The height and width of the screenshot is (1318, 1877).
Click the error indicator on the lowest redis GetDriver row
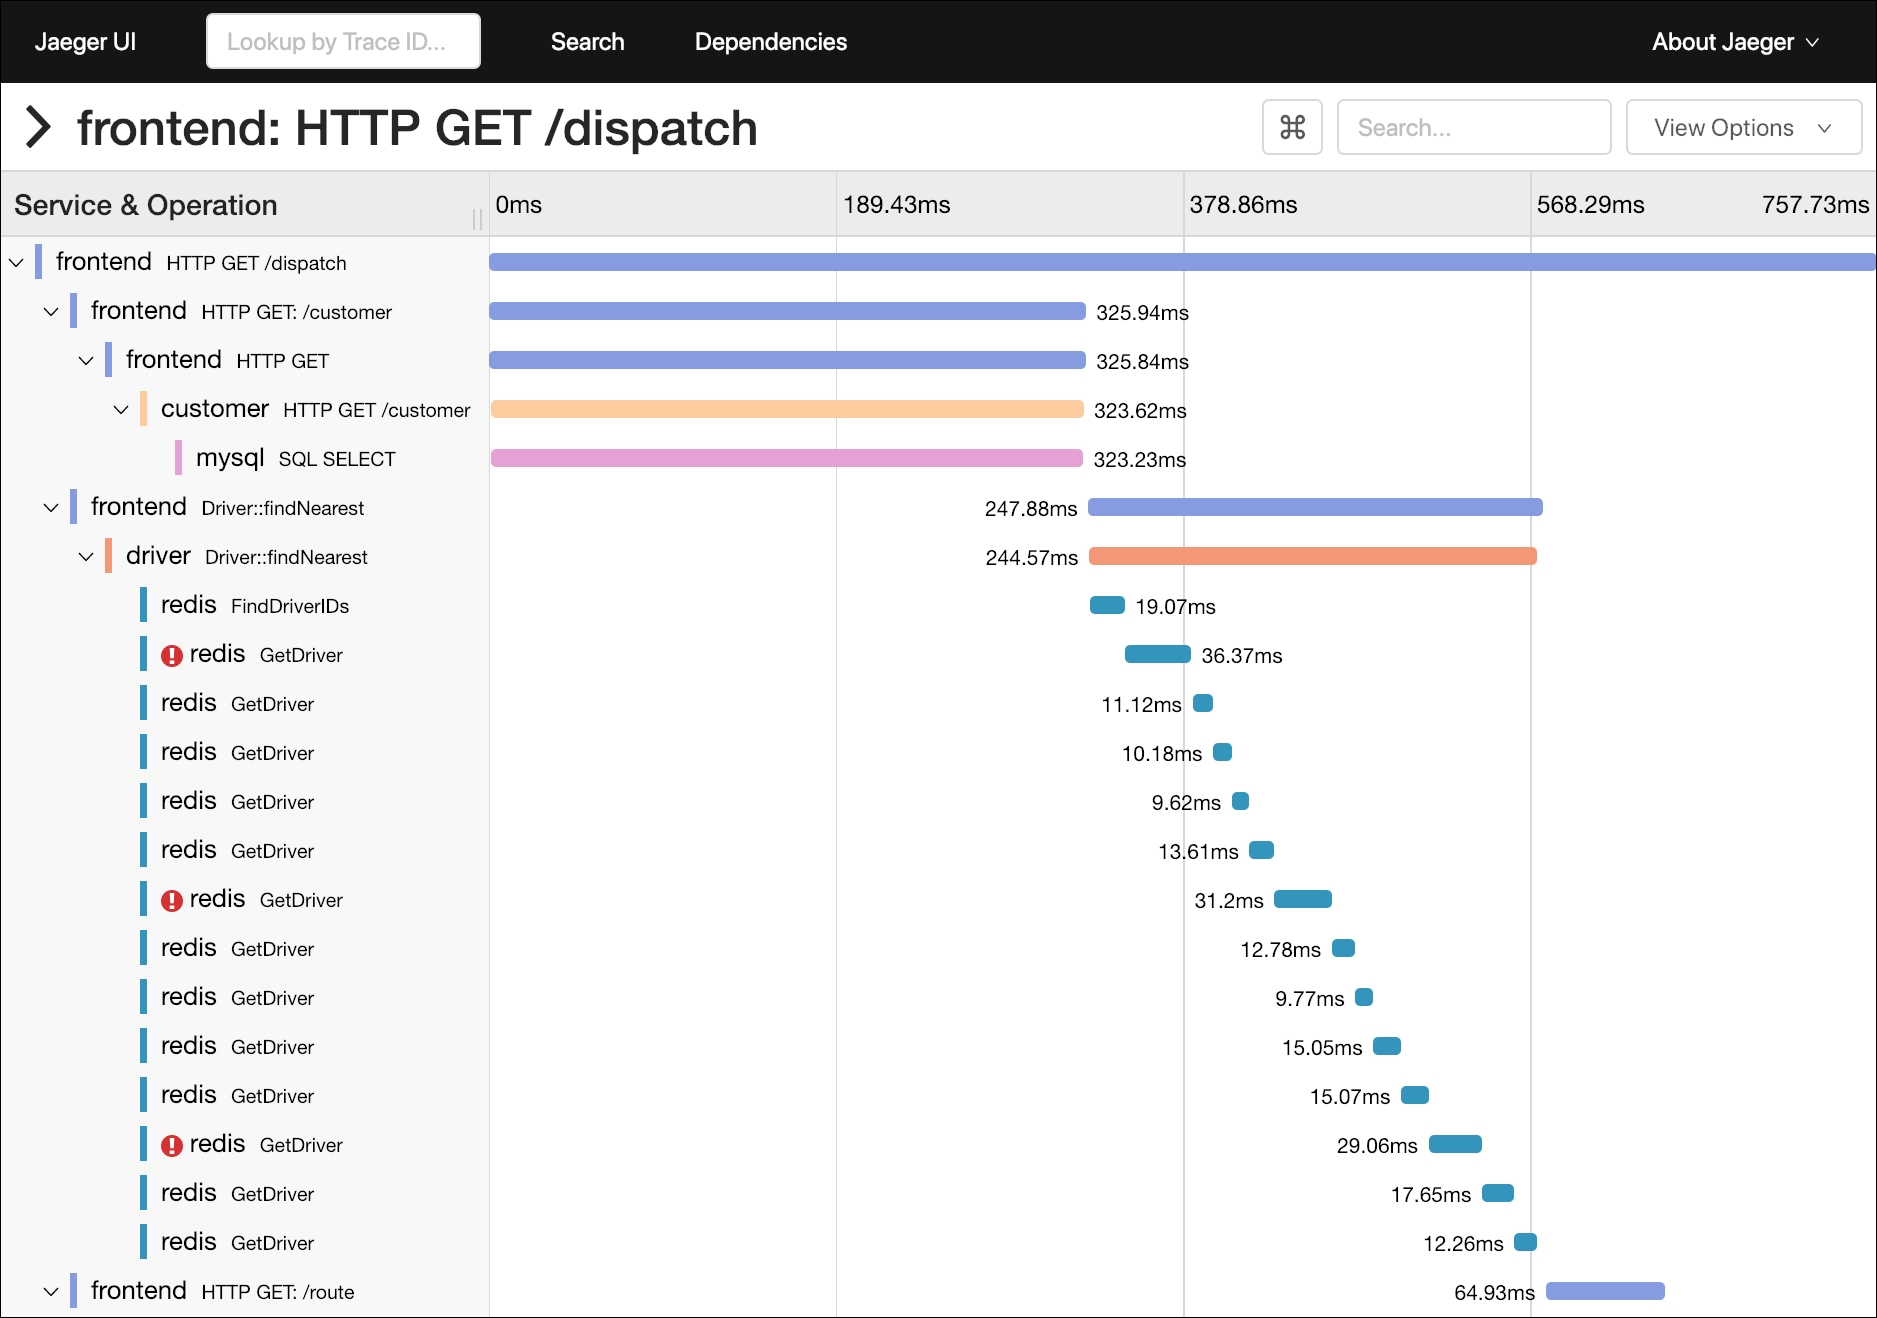click(x=172, y=1144)
